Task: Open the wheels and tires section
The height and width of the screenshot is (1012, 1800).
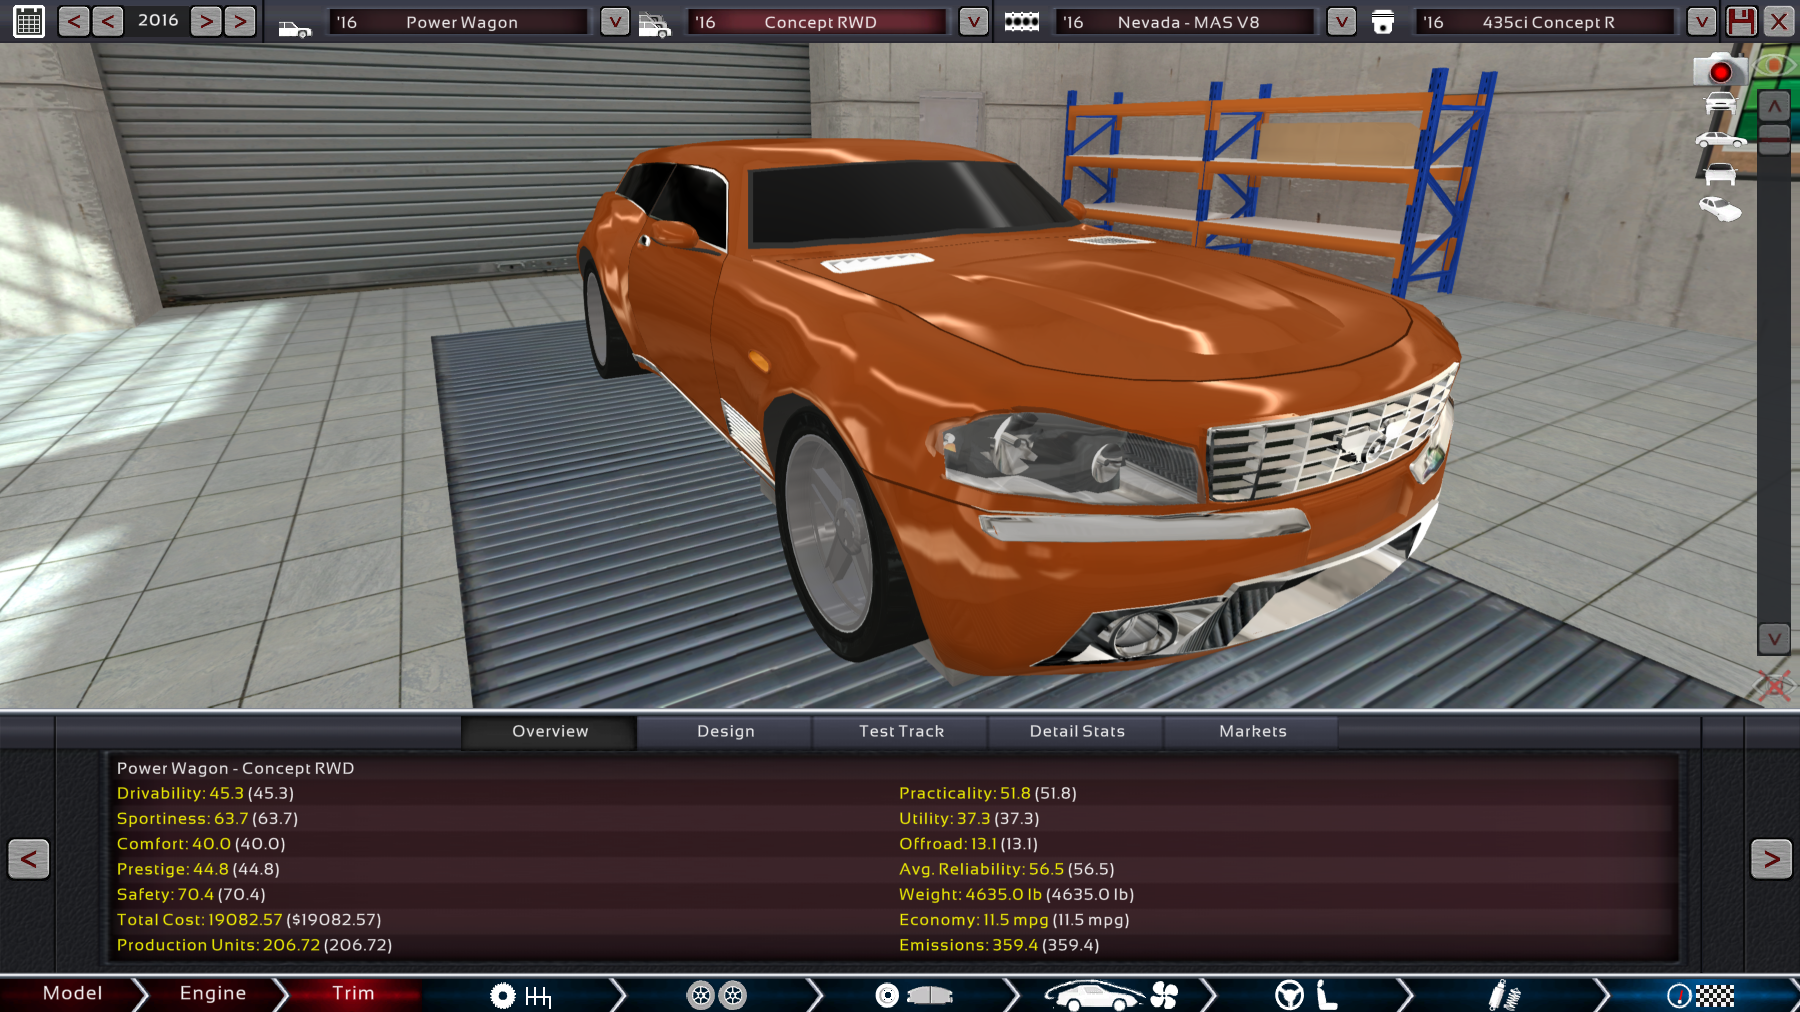Action: (717, 995)
